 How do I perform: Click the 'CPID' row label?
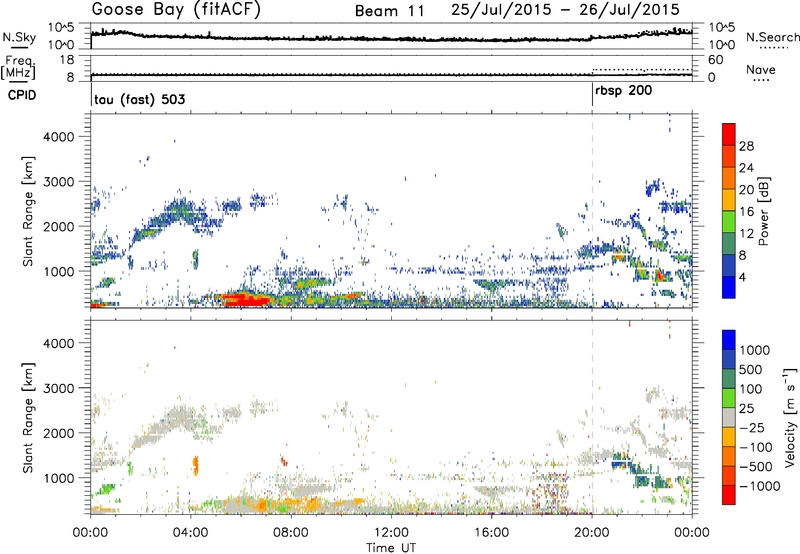(22, 95)
